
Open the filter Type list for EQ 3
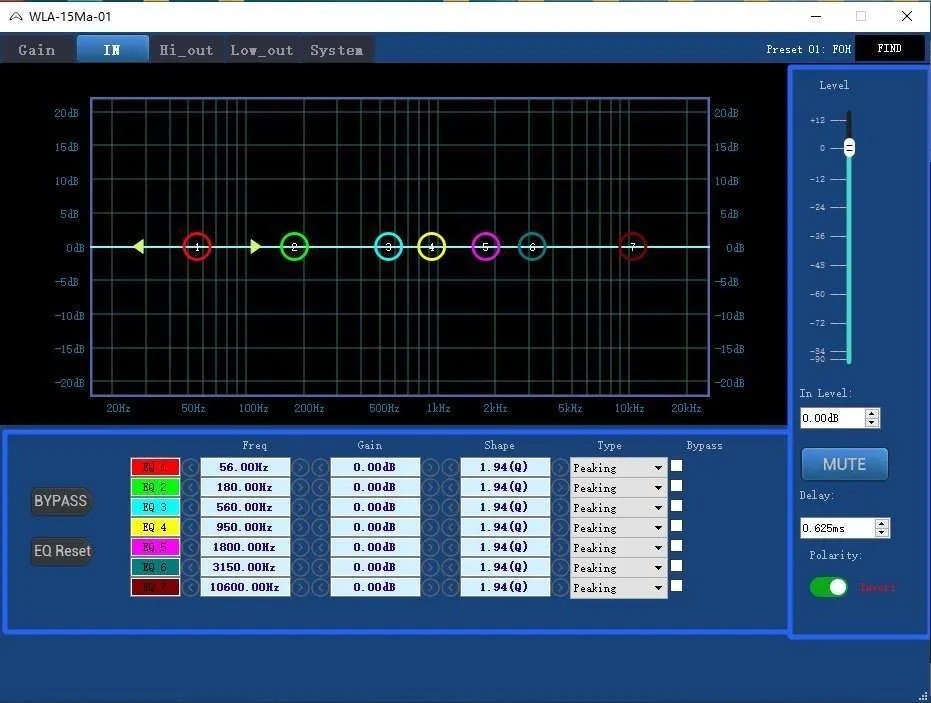tap(618, 508)
